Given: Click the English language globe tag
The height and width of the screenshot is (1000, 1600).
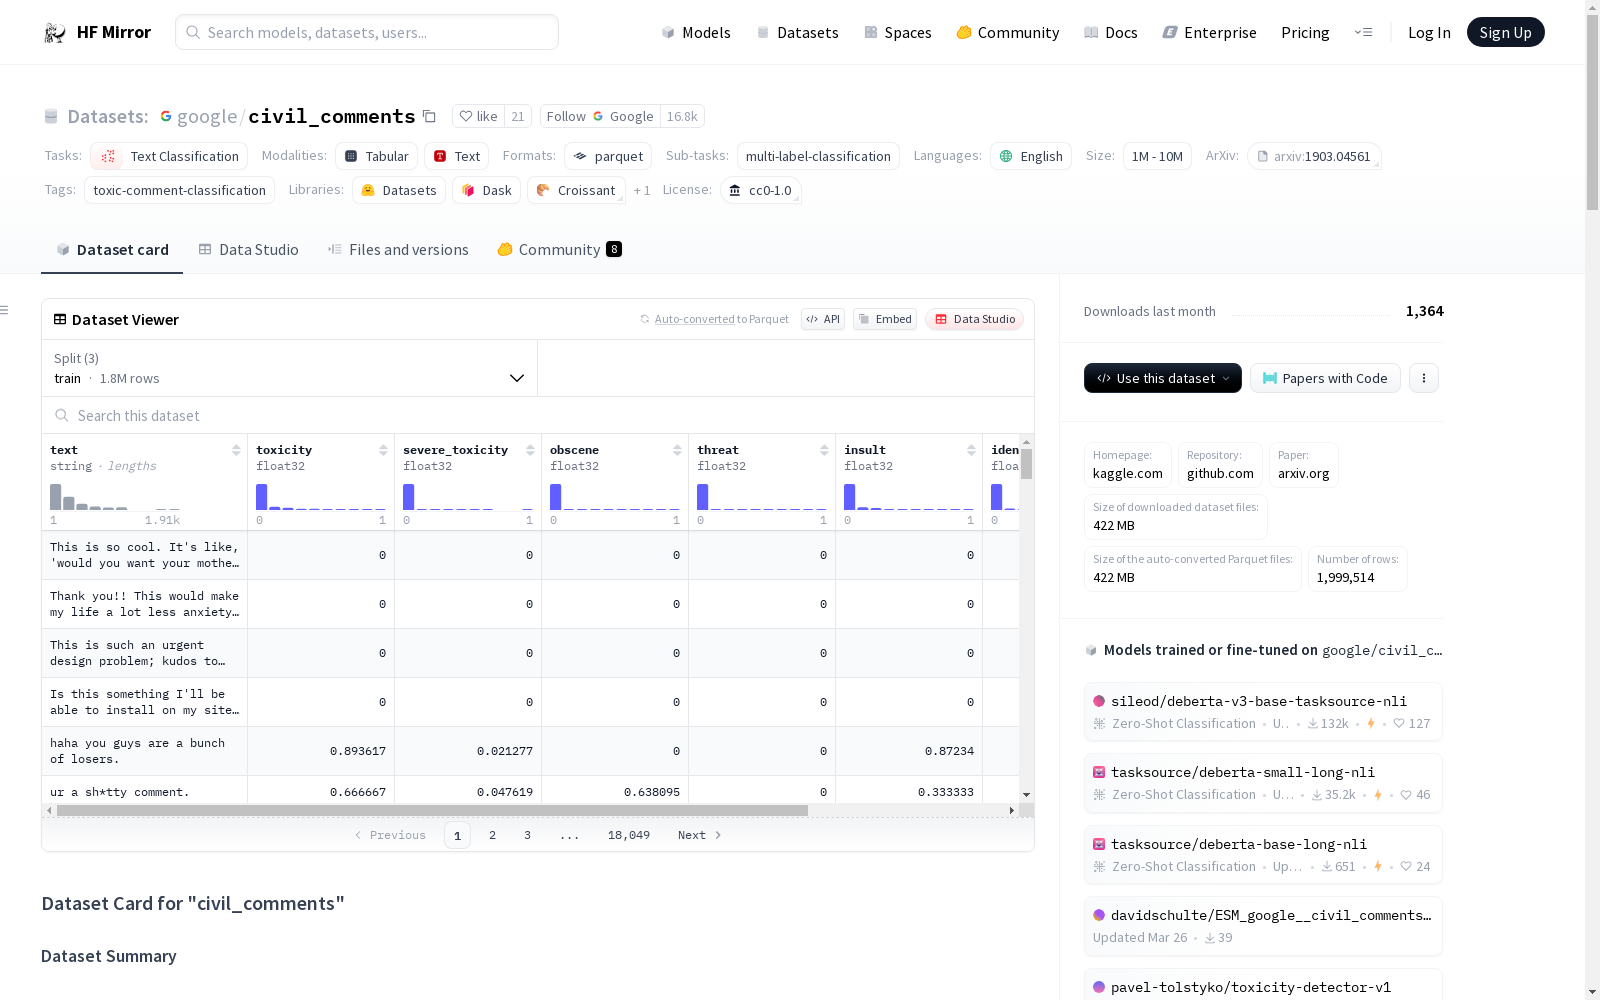Looking at the screenshot, I should (1031, 156).
